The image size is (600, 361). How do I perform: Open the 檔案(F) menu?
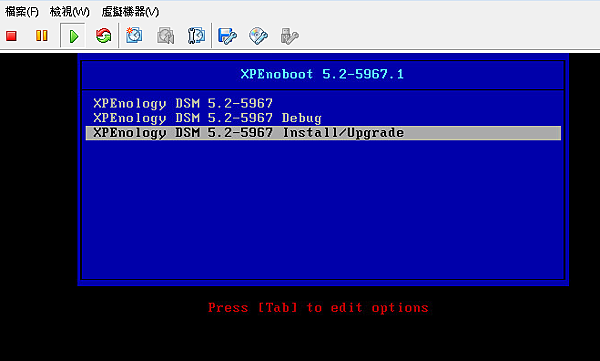click(22, 12)
